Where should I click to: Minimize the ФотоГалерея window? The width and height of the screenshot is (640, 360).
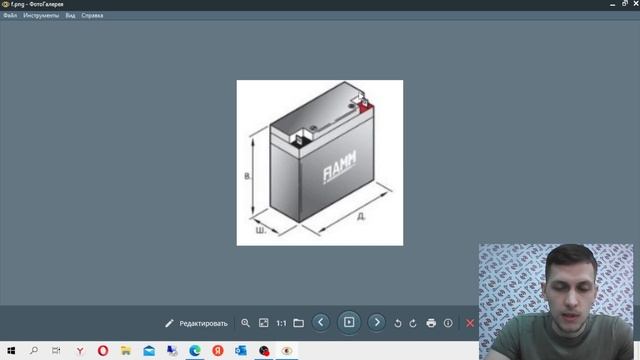[612, 4]
